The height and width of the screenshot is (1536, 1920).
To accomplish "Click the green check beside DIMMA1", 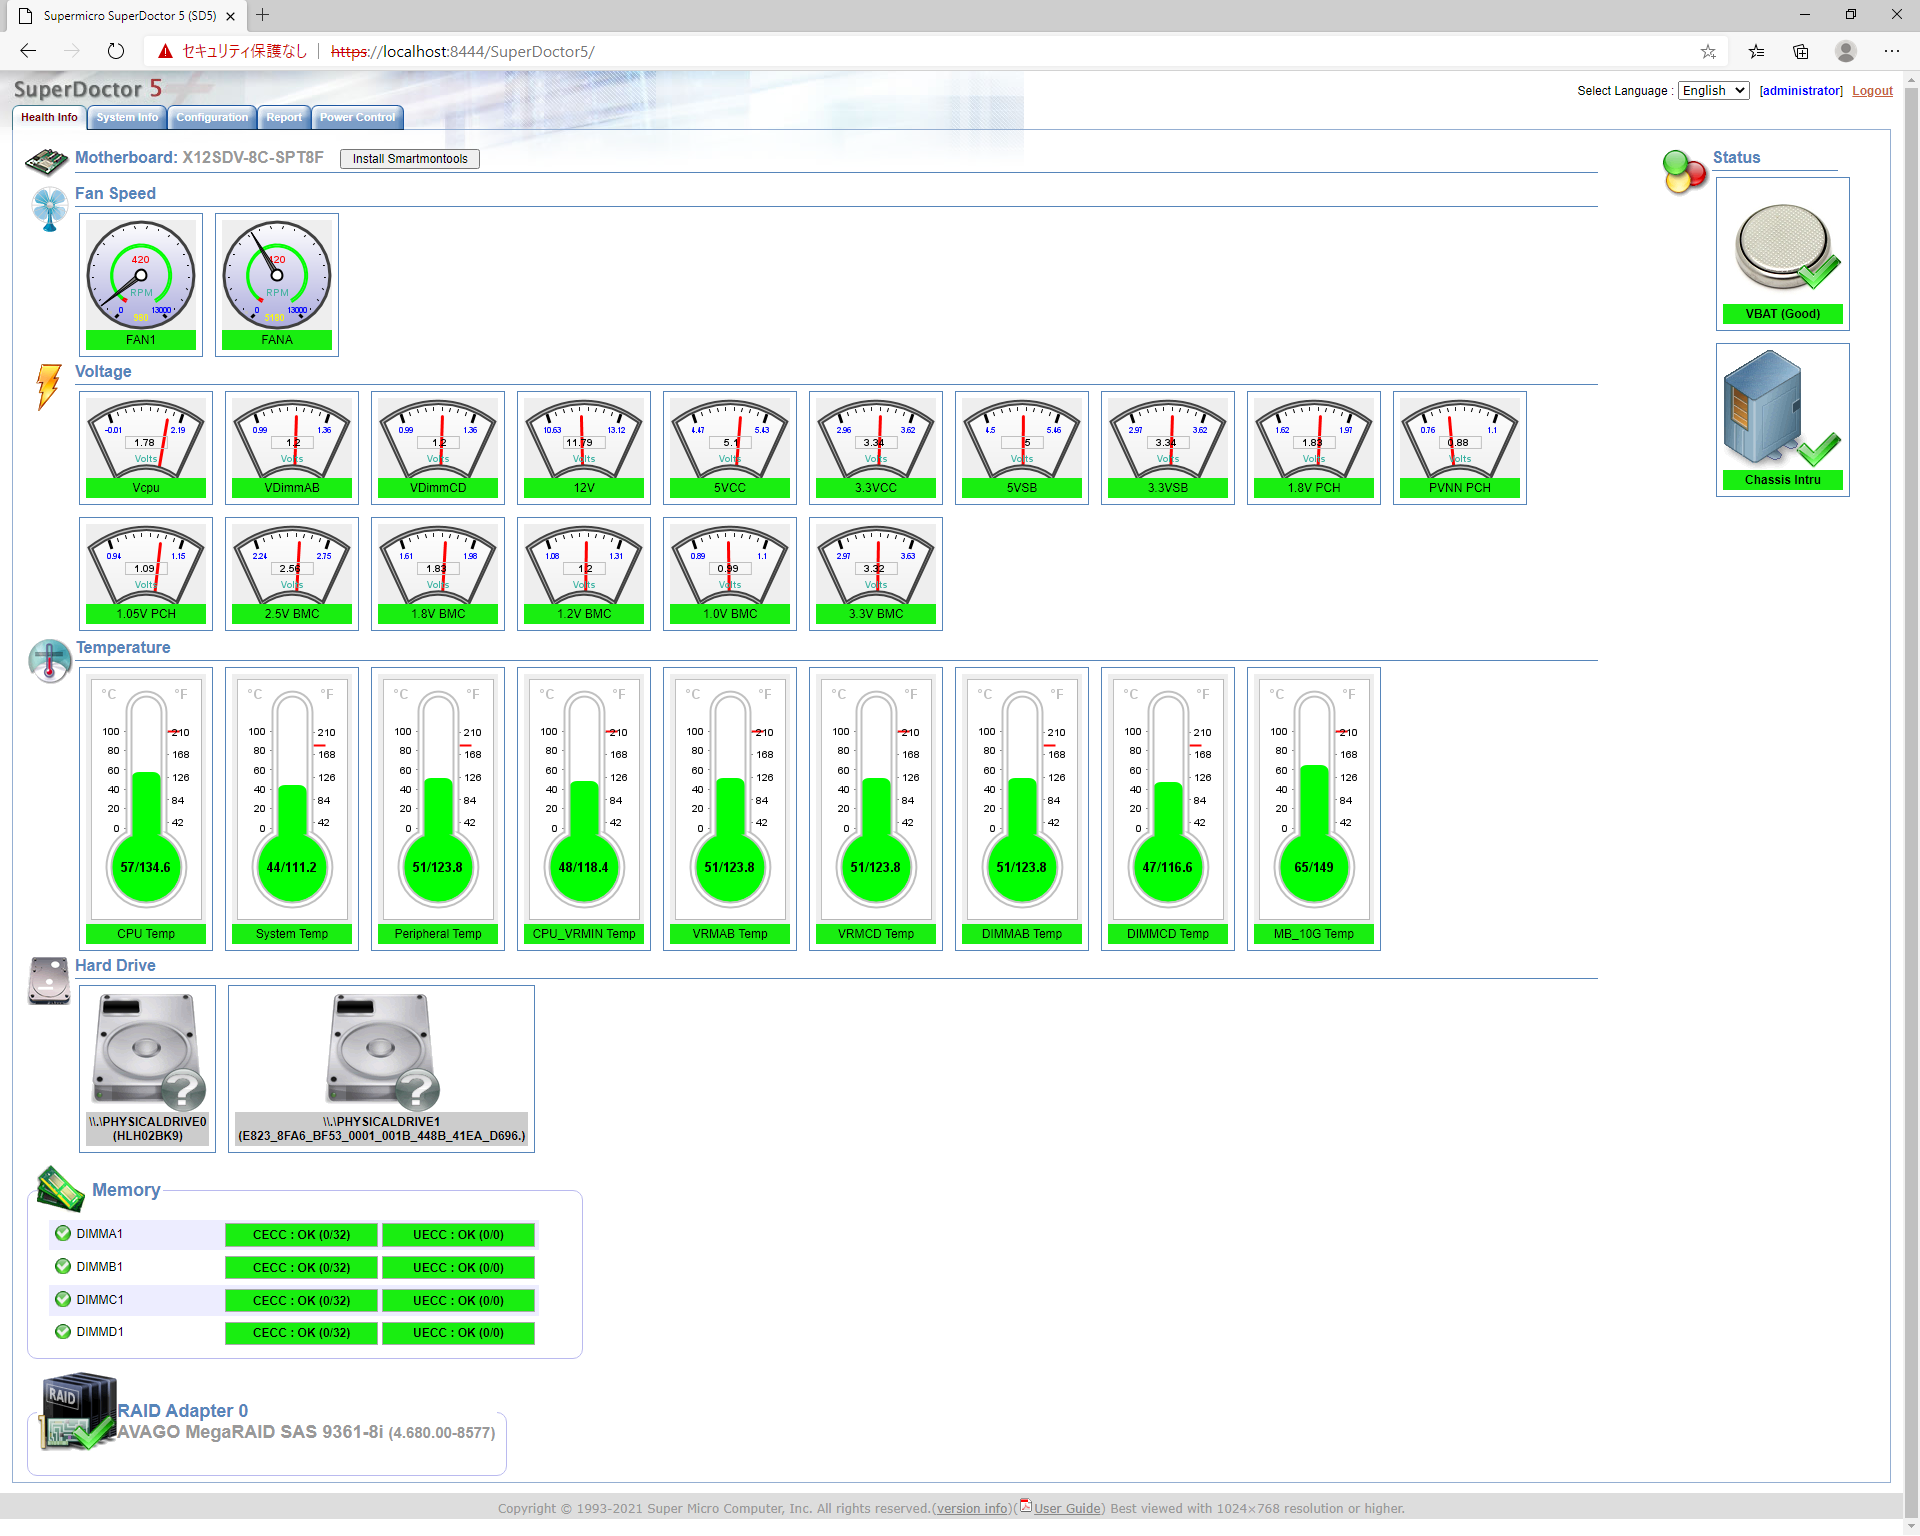I will pyautogui.click(x=63, y=1234).
